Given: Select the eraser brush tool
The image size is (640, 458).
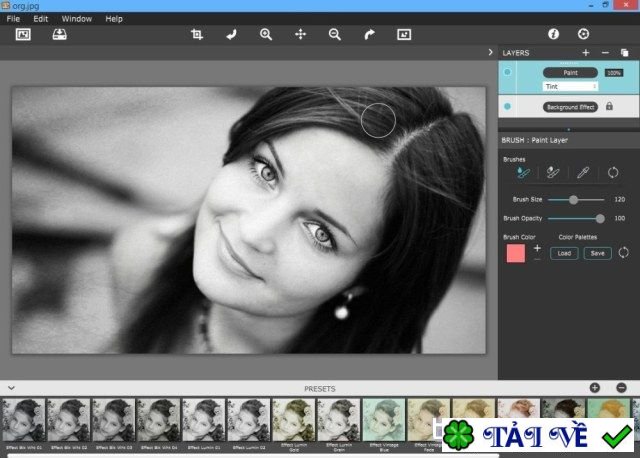Looking at the screenshot, I should coord(552,173).
